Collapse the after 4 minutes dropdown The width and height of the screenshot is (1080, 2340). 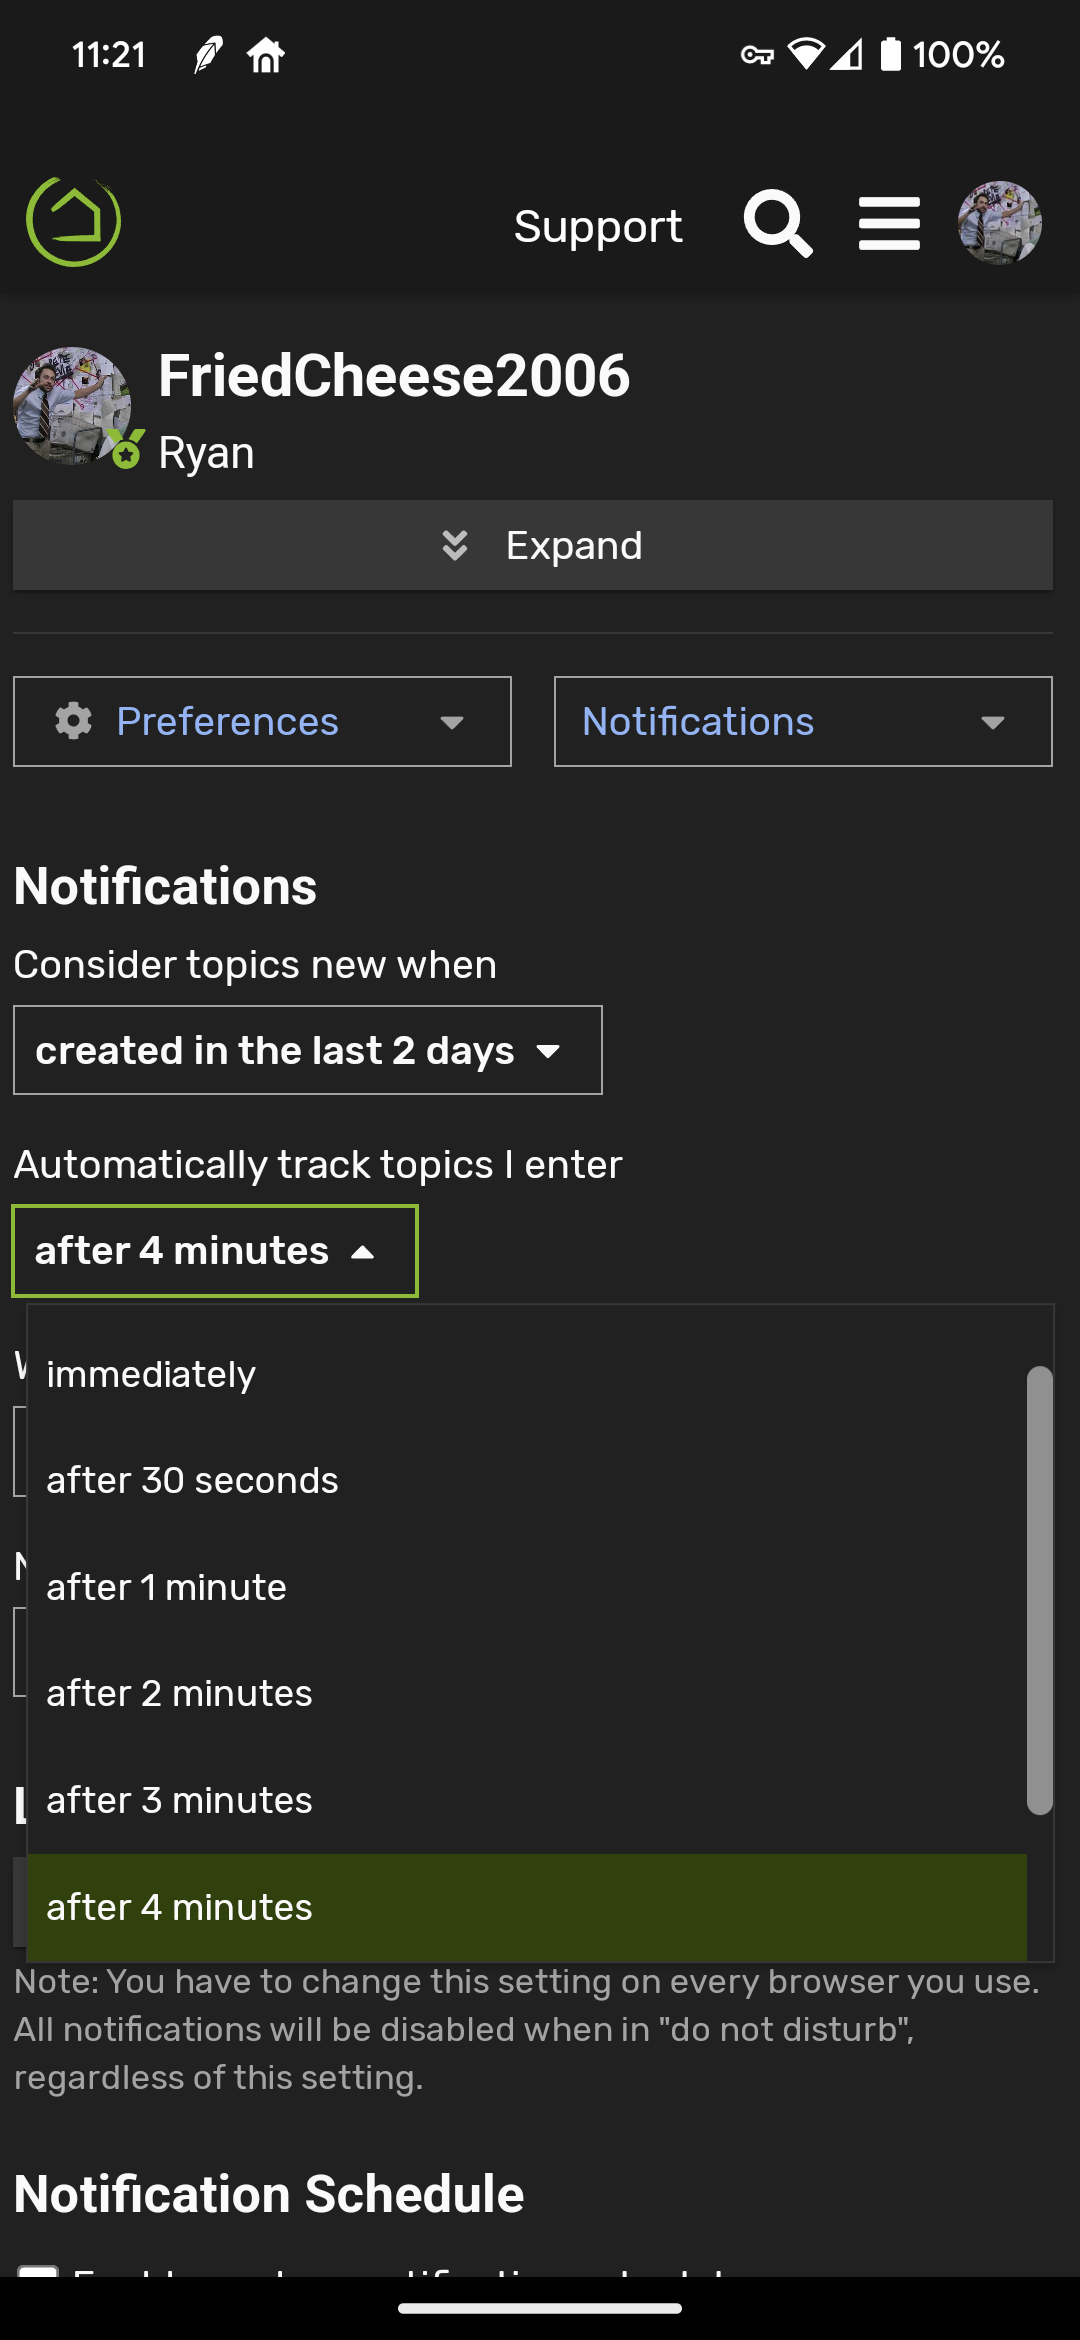[213, 1250]
